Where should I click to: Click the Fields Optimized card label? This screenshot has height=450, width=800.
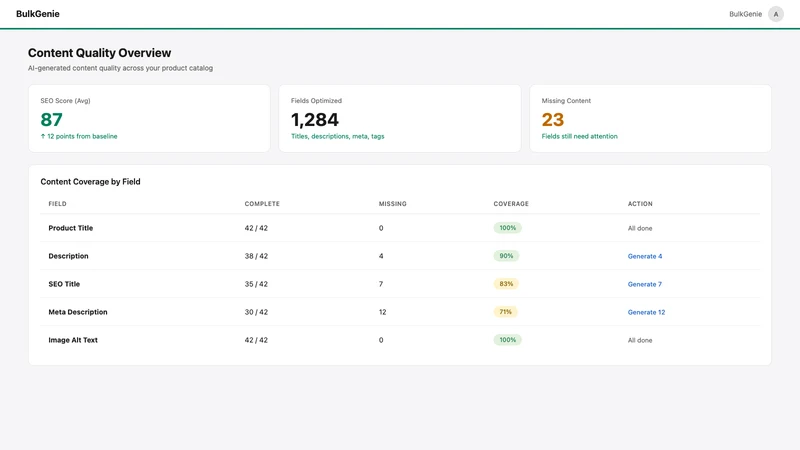[316, 101]
